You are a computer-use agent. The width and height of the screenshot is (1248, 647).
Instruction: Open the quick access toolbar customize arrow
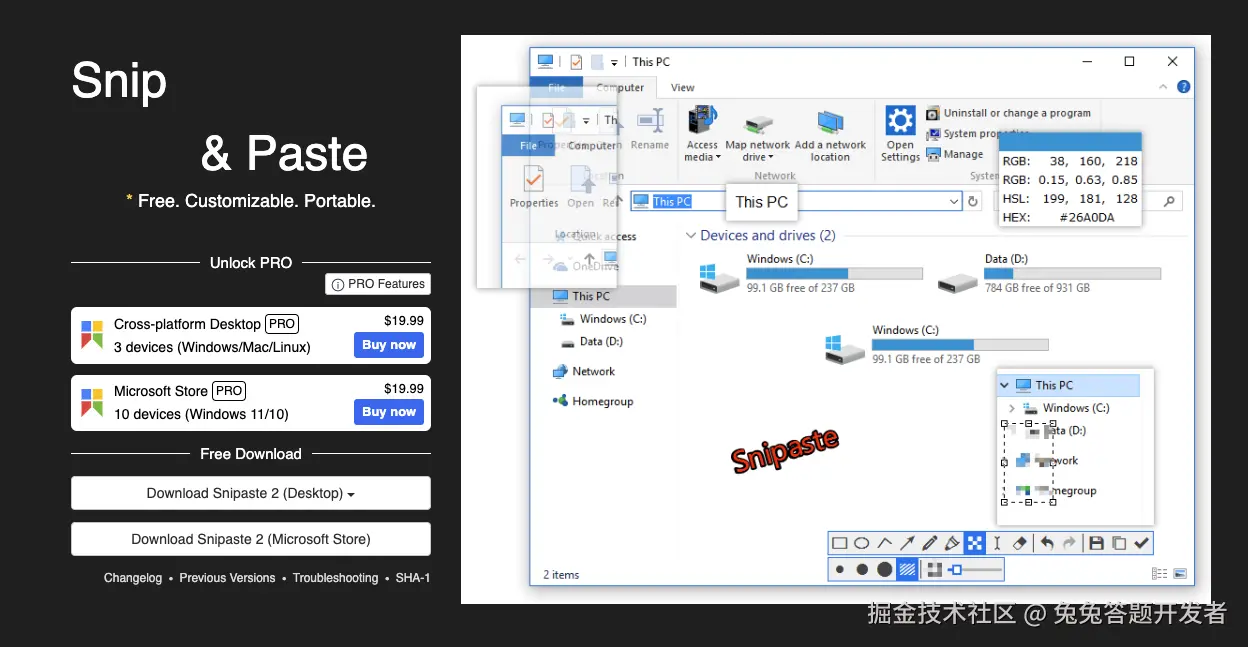click(614, 62)
